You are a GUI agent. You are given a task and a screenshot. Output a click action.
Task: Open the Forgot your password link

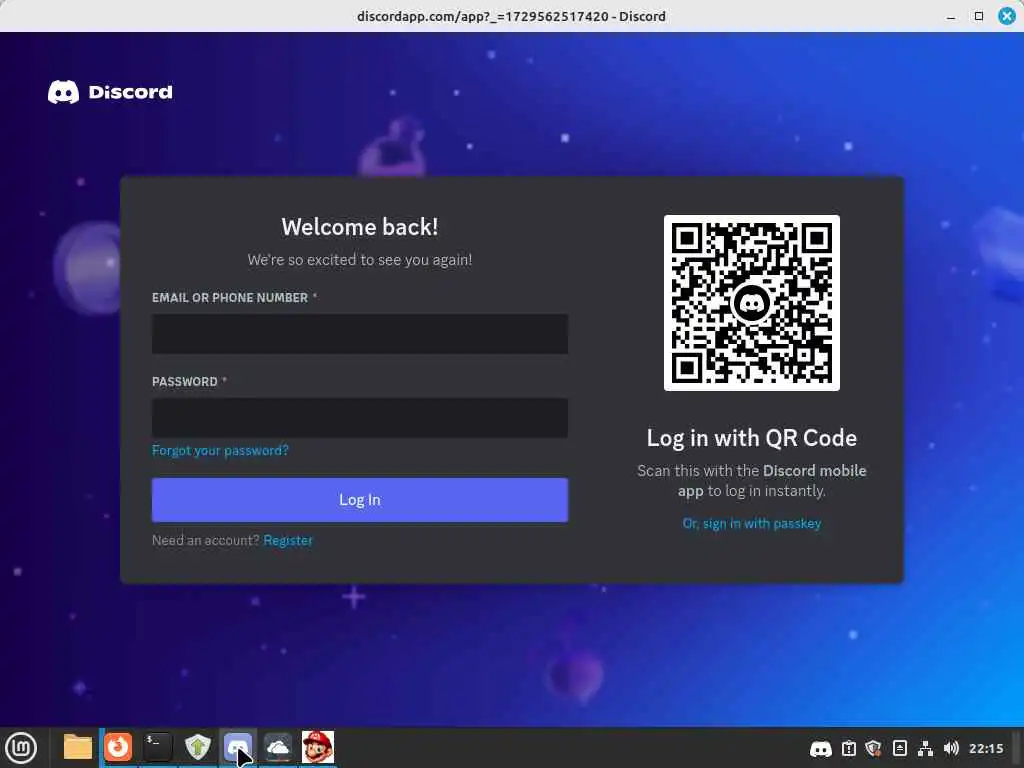220,451
